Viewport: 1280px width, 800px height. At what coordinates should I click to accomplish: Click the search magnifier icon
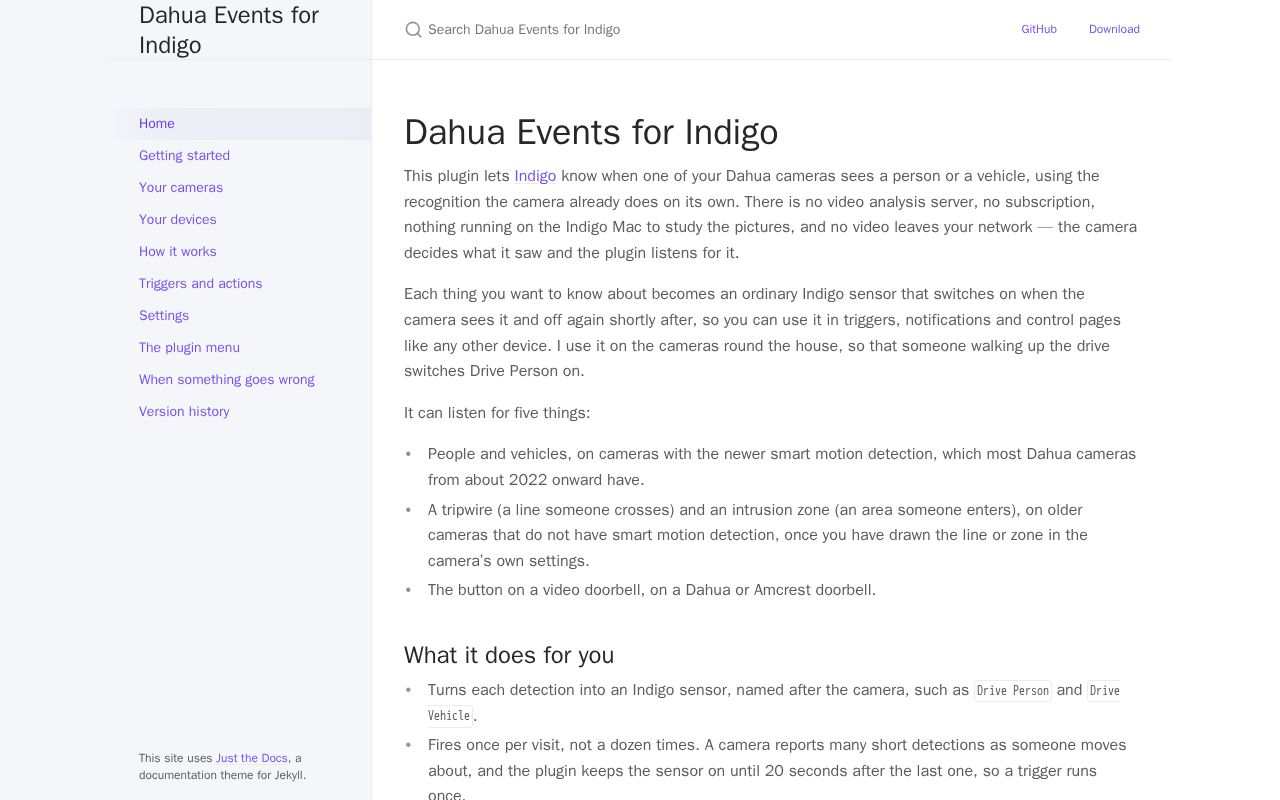click(413, 30)
